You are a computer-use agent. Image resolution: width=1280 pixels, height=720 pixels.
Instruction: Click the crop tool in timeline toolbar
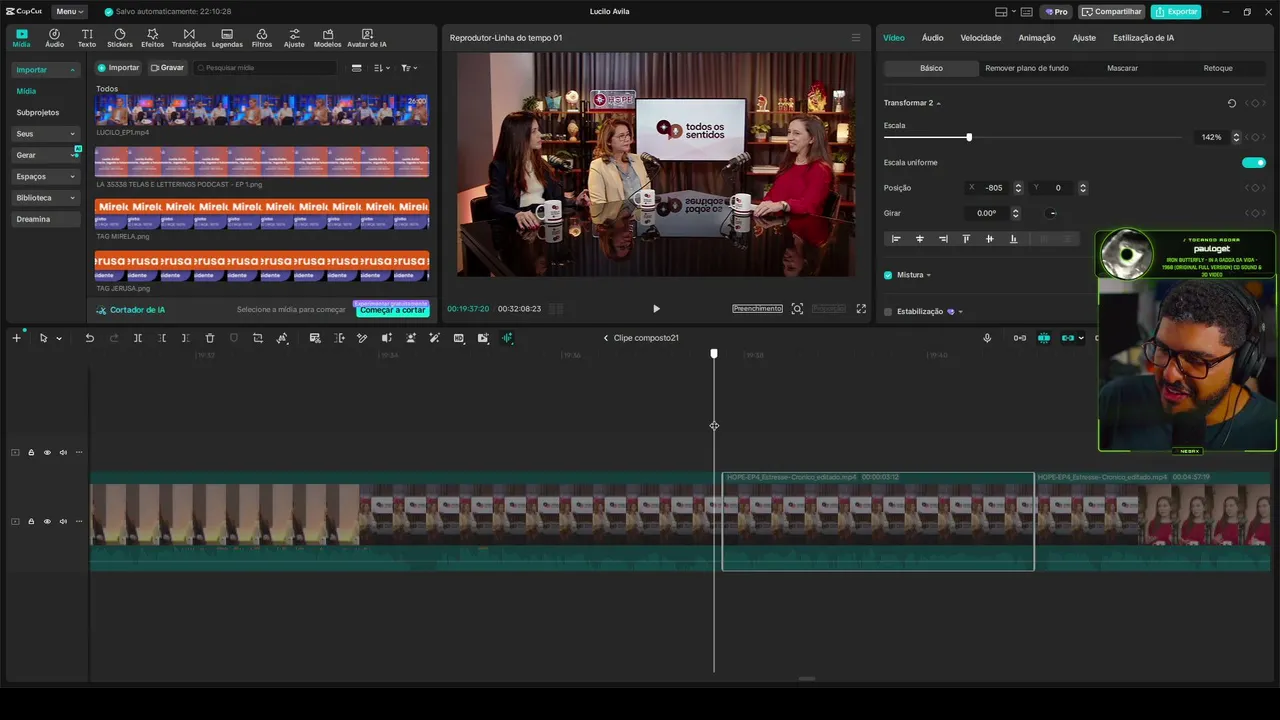click(258, 338)
